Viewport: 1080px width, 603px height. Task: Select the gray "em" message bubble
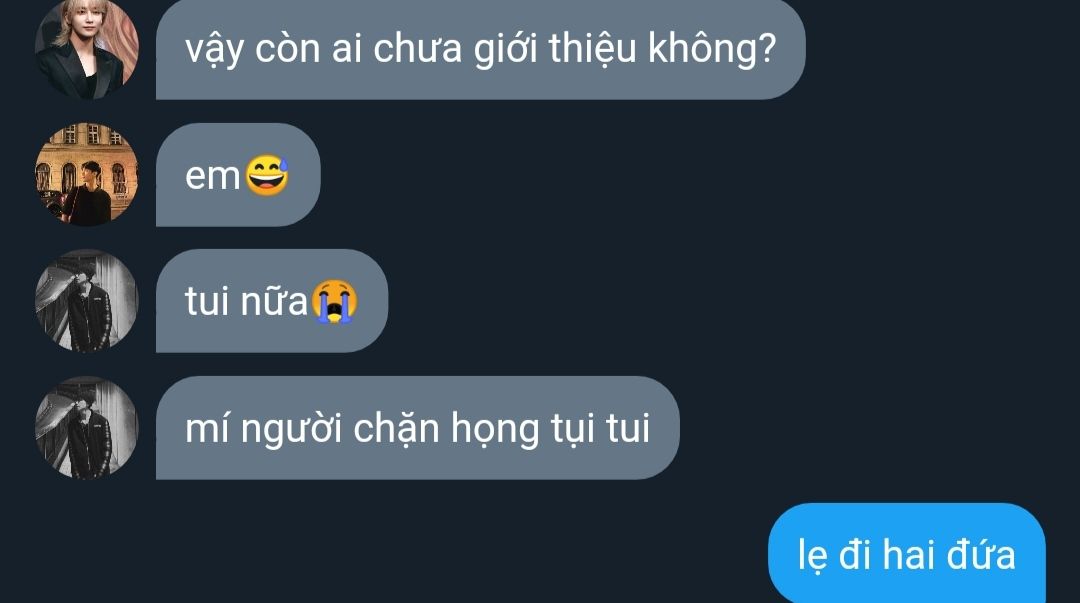(x=238, y=174)
